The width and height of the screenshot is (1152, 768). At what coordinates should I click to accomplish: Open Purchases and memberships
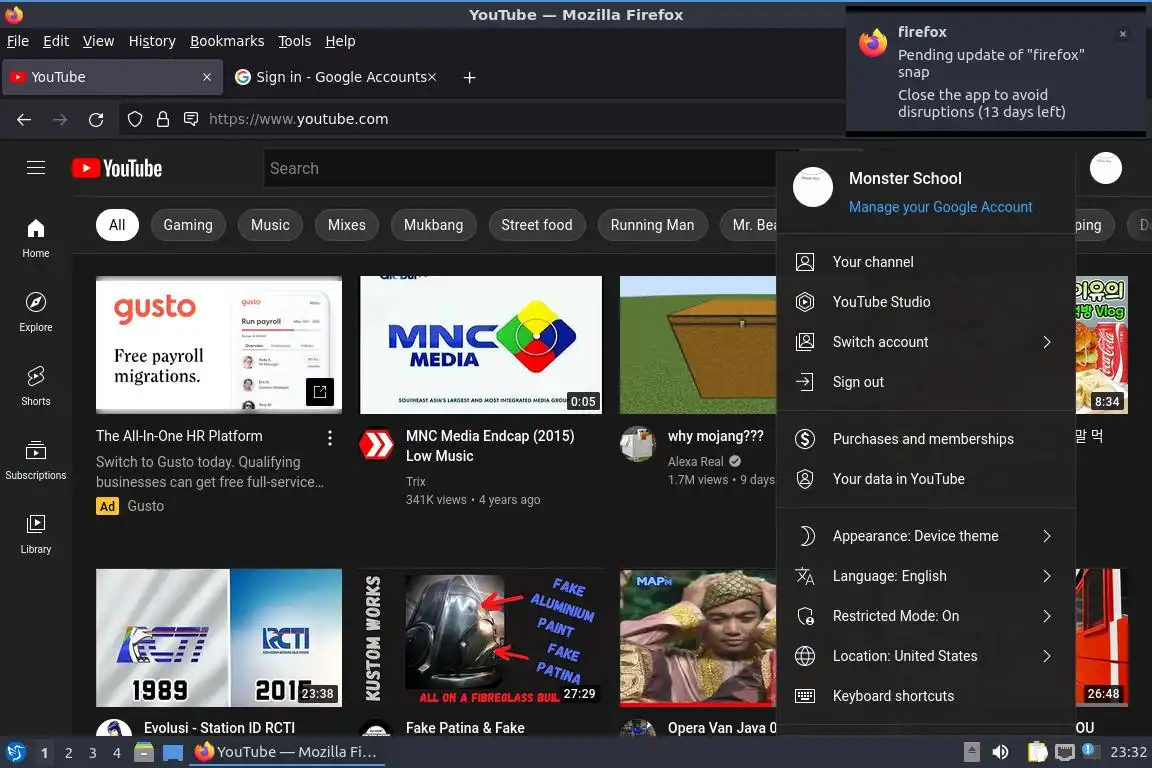point(925,439)
